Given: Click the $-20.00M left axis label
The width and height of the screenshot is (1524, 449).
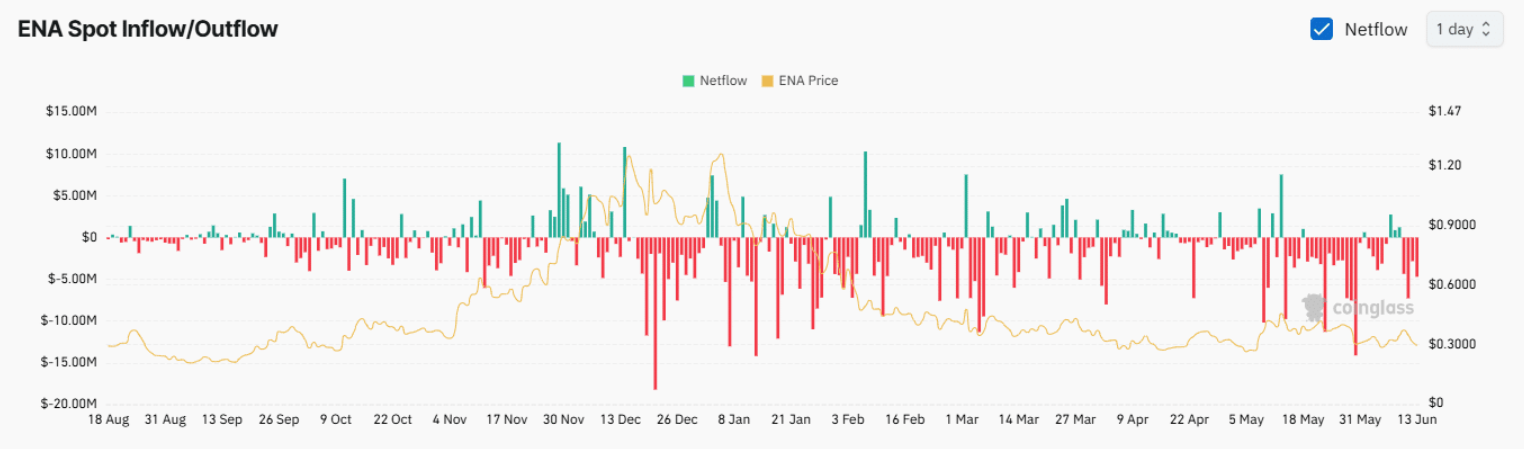Looking at the screenshot, I should coord(69,403).
